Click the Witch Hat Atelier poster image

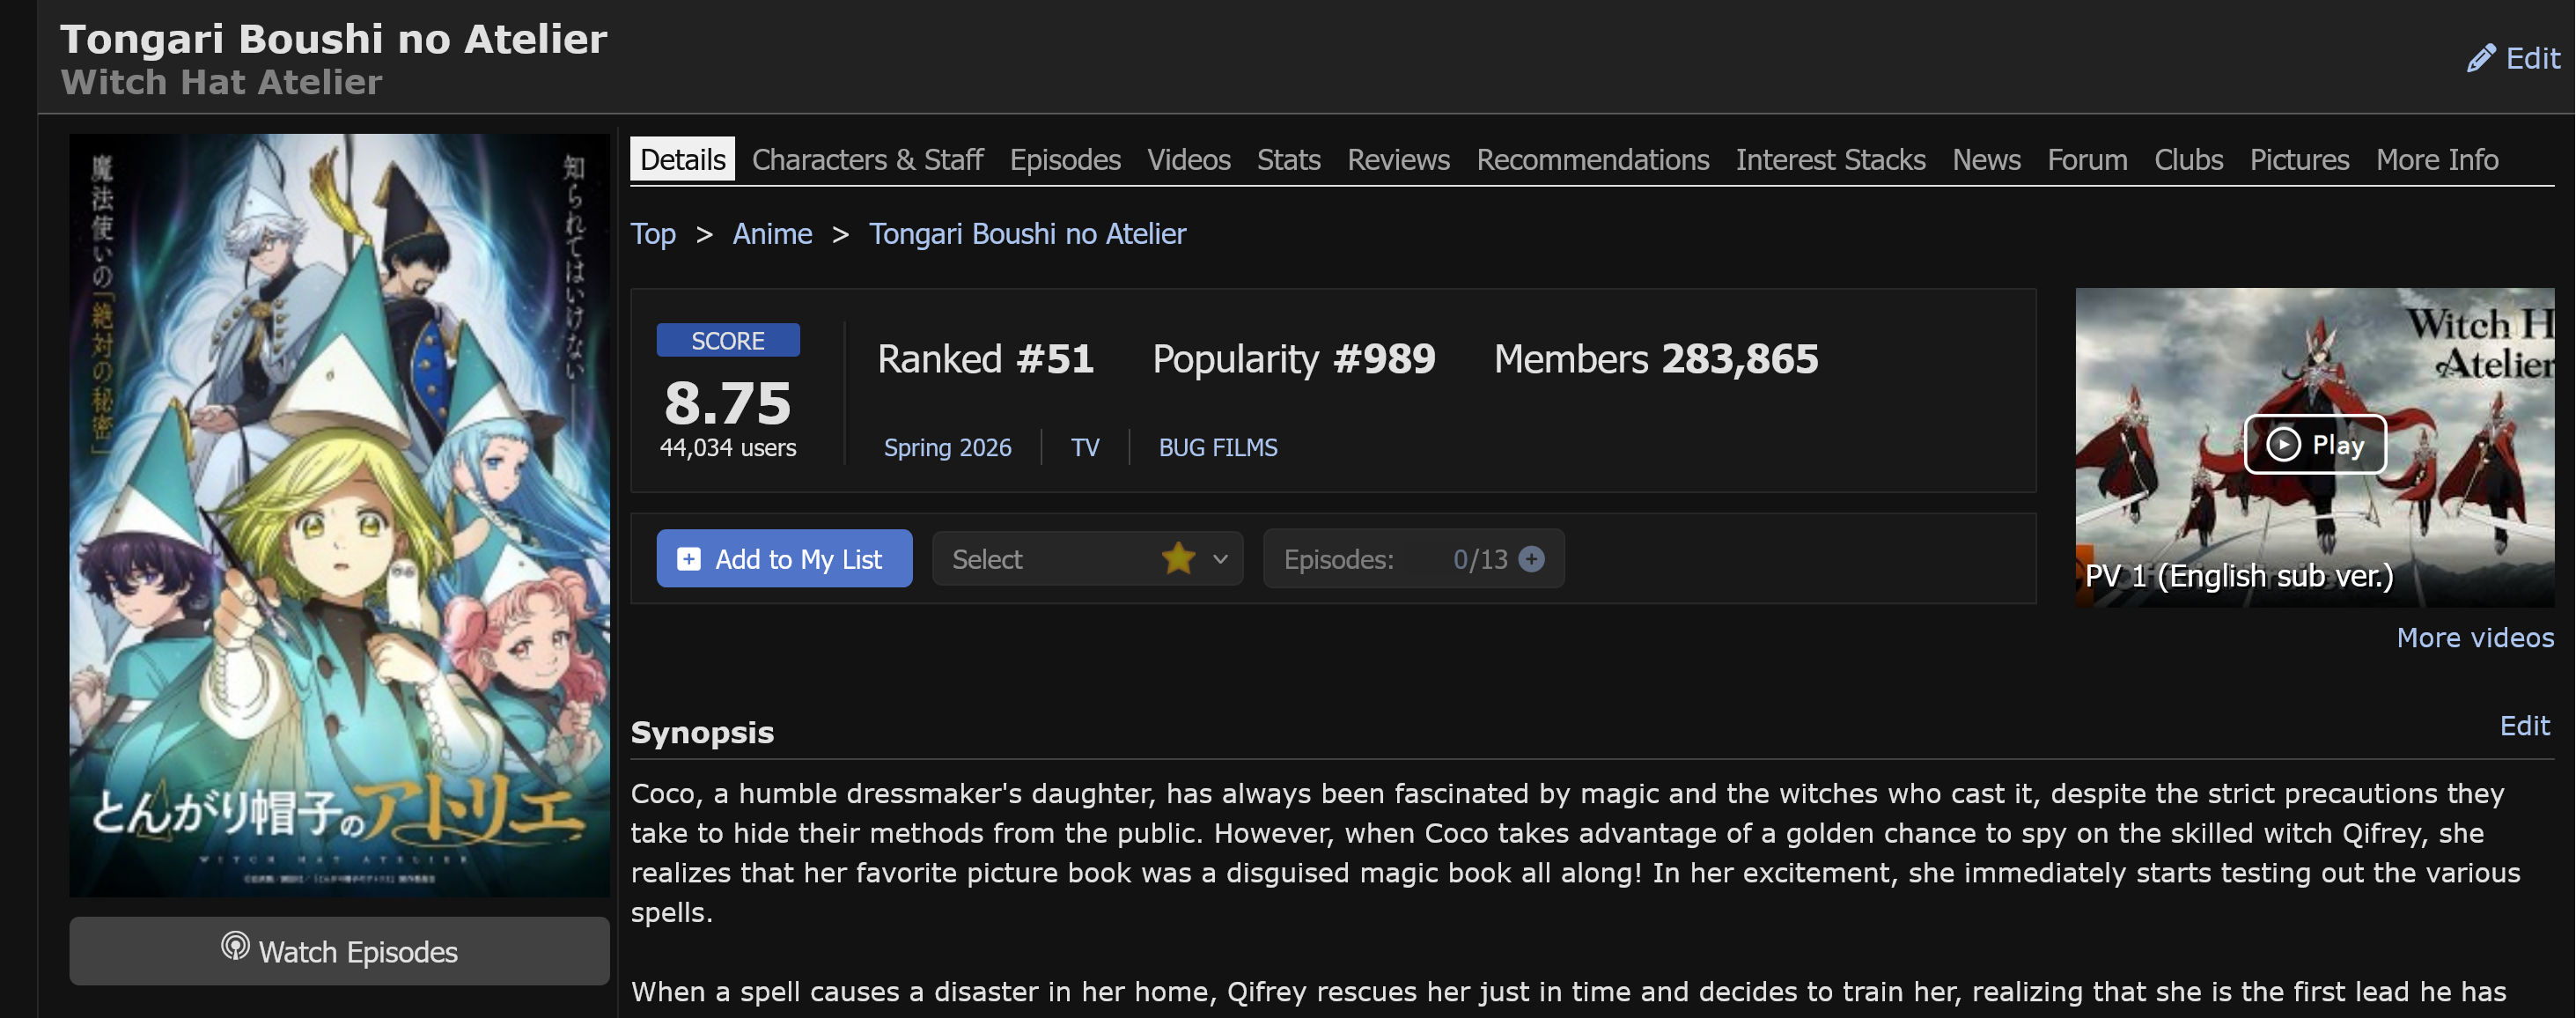339,515
